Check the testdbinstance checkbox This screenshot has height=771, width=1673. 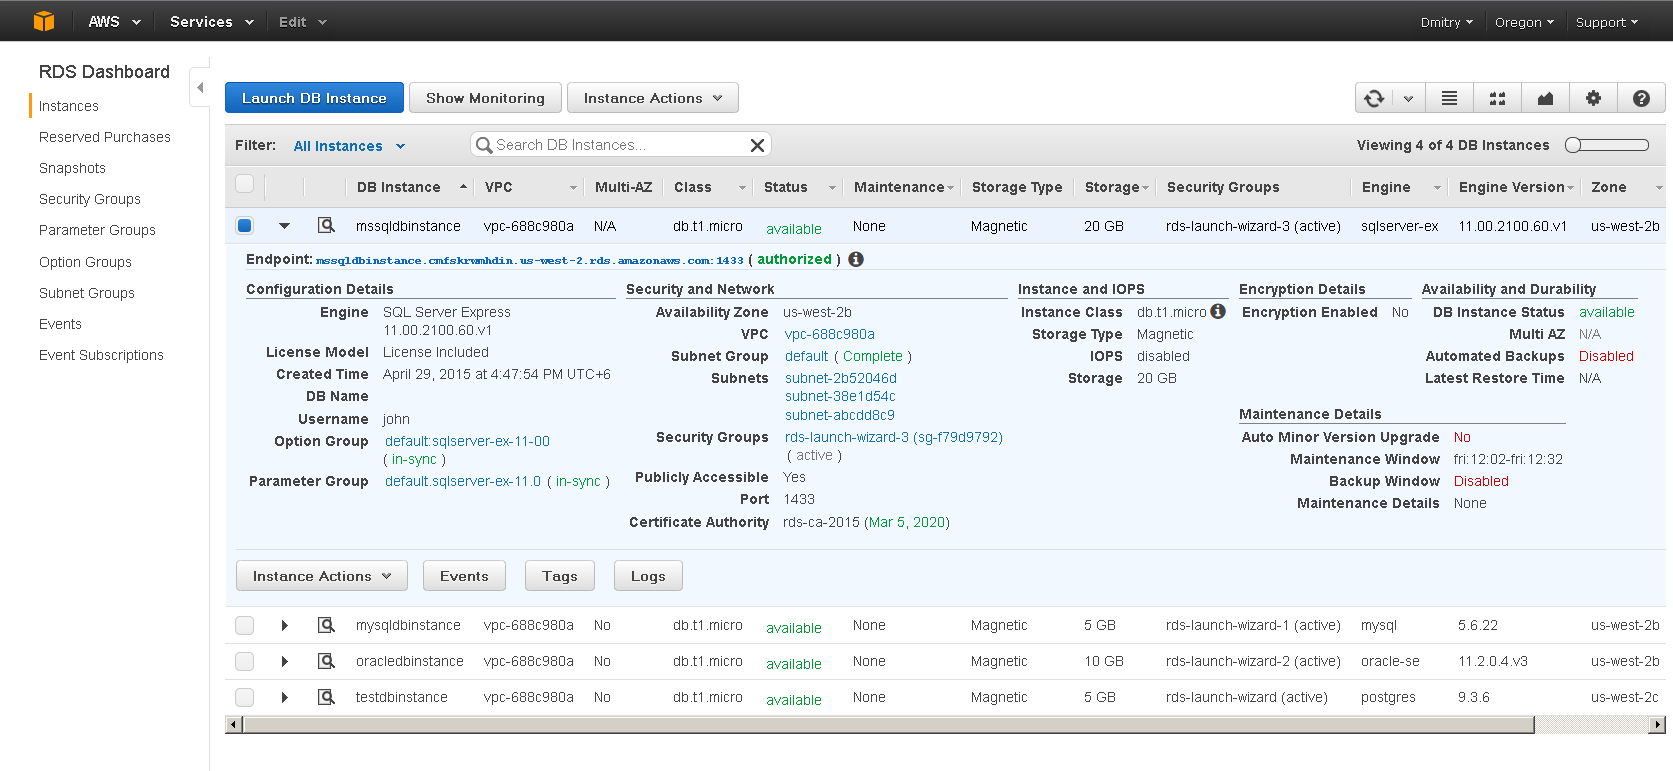click(244, 697)
